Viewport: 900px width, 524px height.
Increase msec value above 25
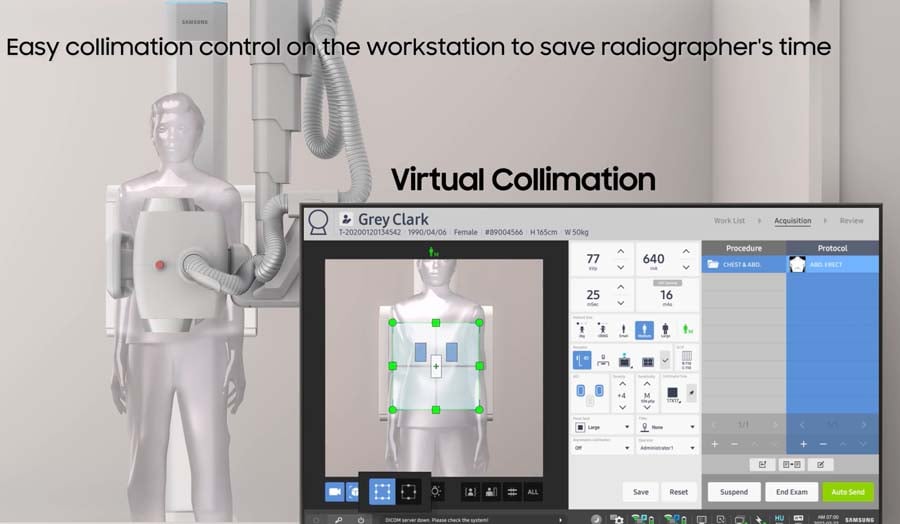point(620,287)
